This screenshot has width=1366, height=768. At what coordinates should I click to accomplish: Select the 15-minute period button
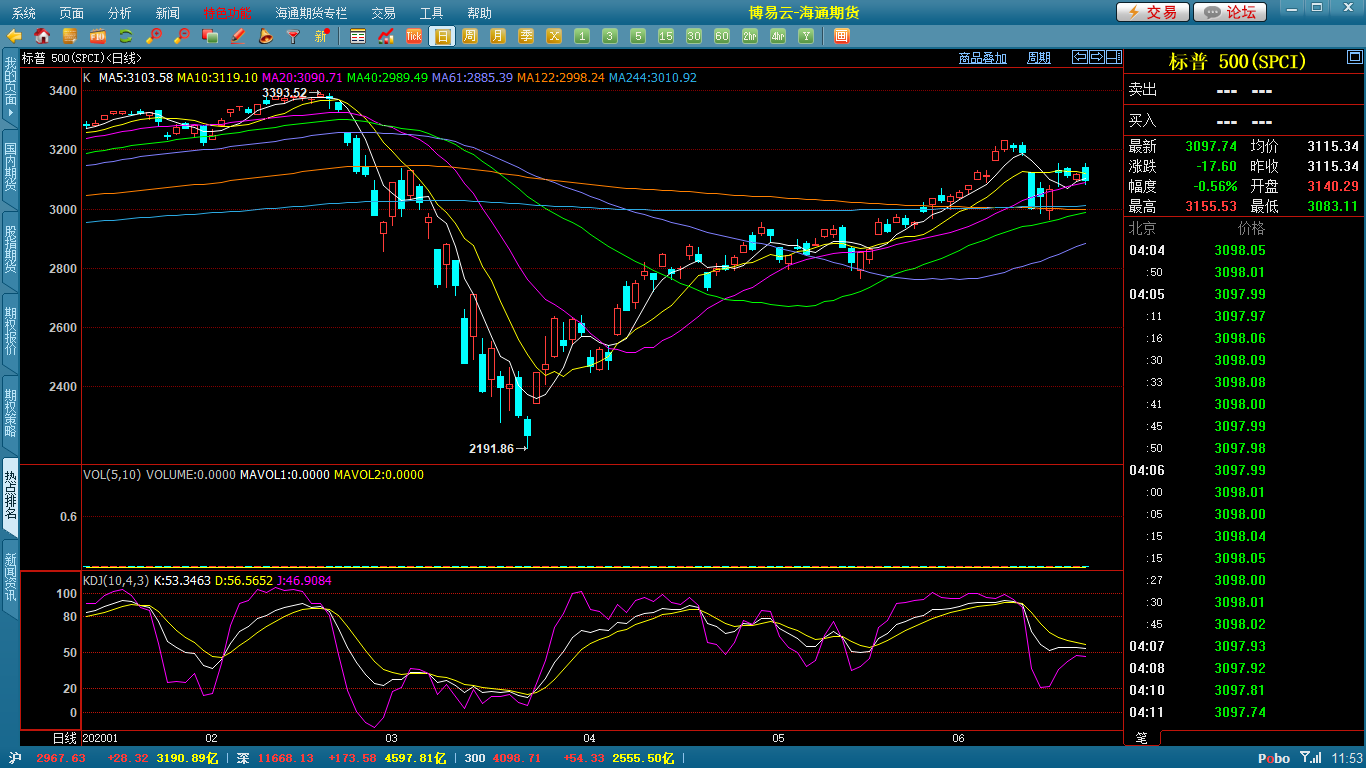click(x=666, y=36)
